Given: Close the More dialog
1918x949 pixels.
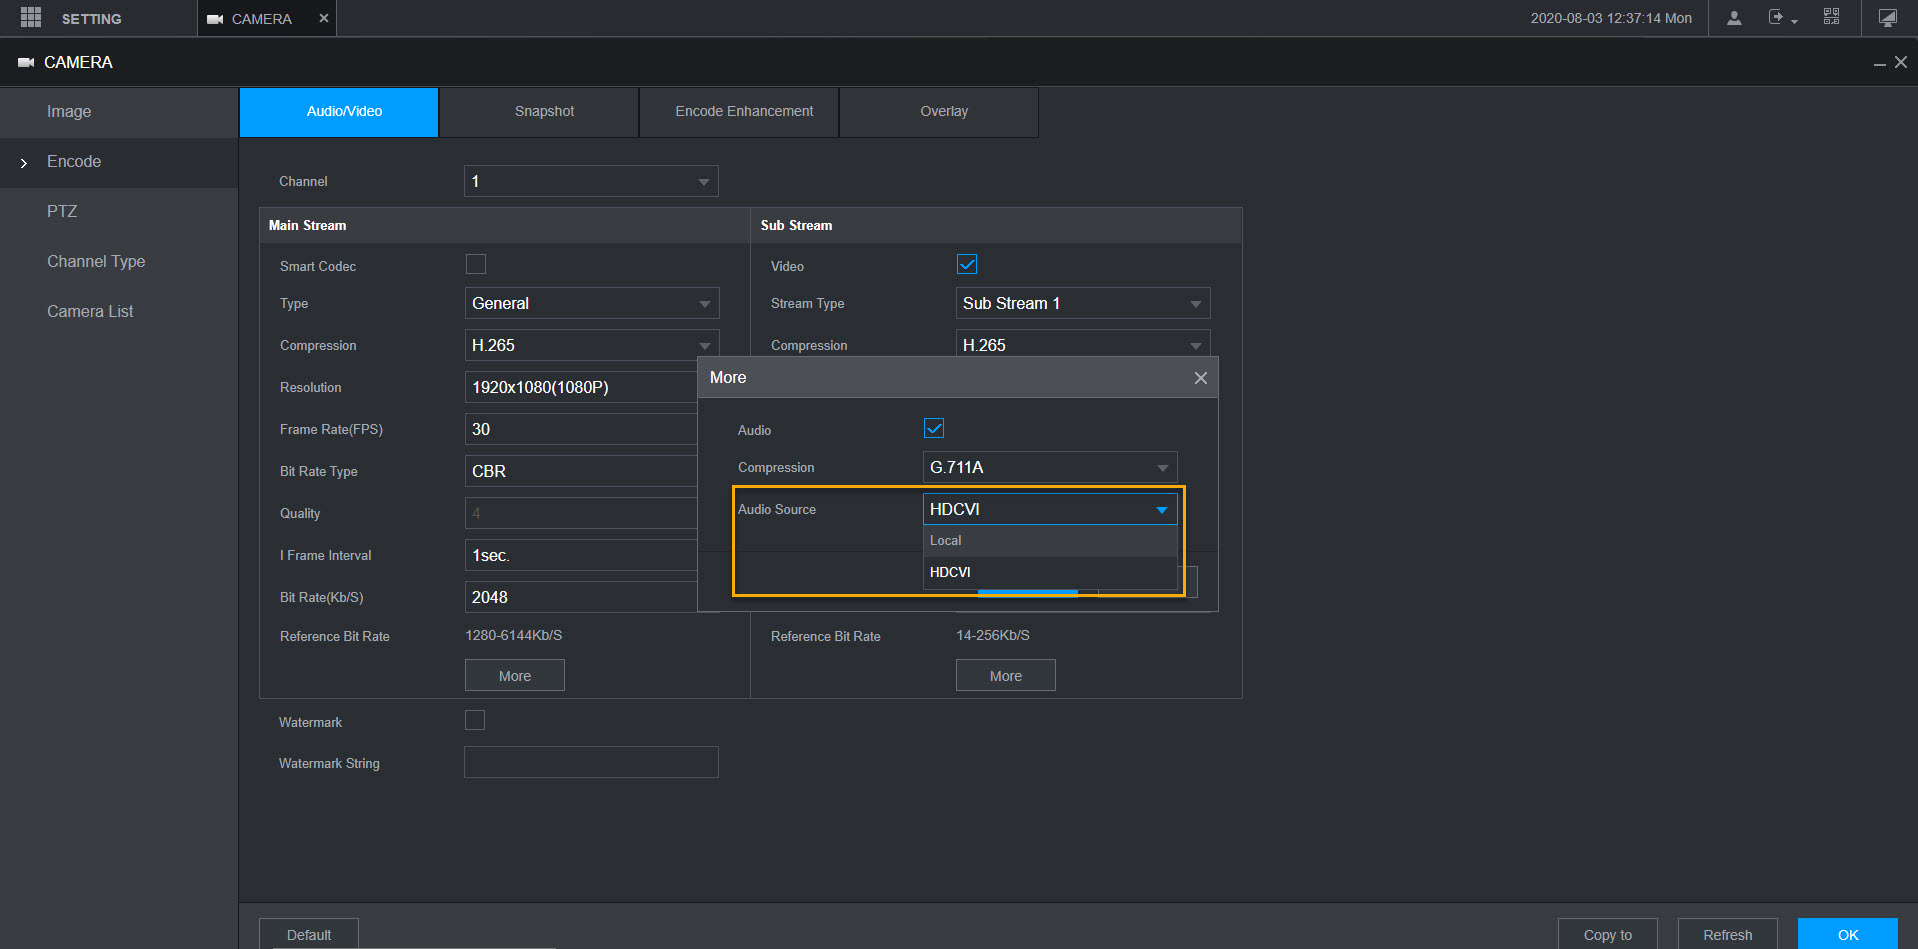Looking at the screenshot, I should pos(1200,378).
